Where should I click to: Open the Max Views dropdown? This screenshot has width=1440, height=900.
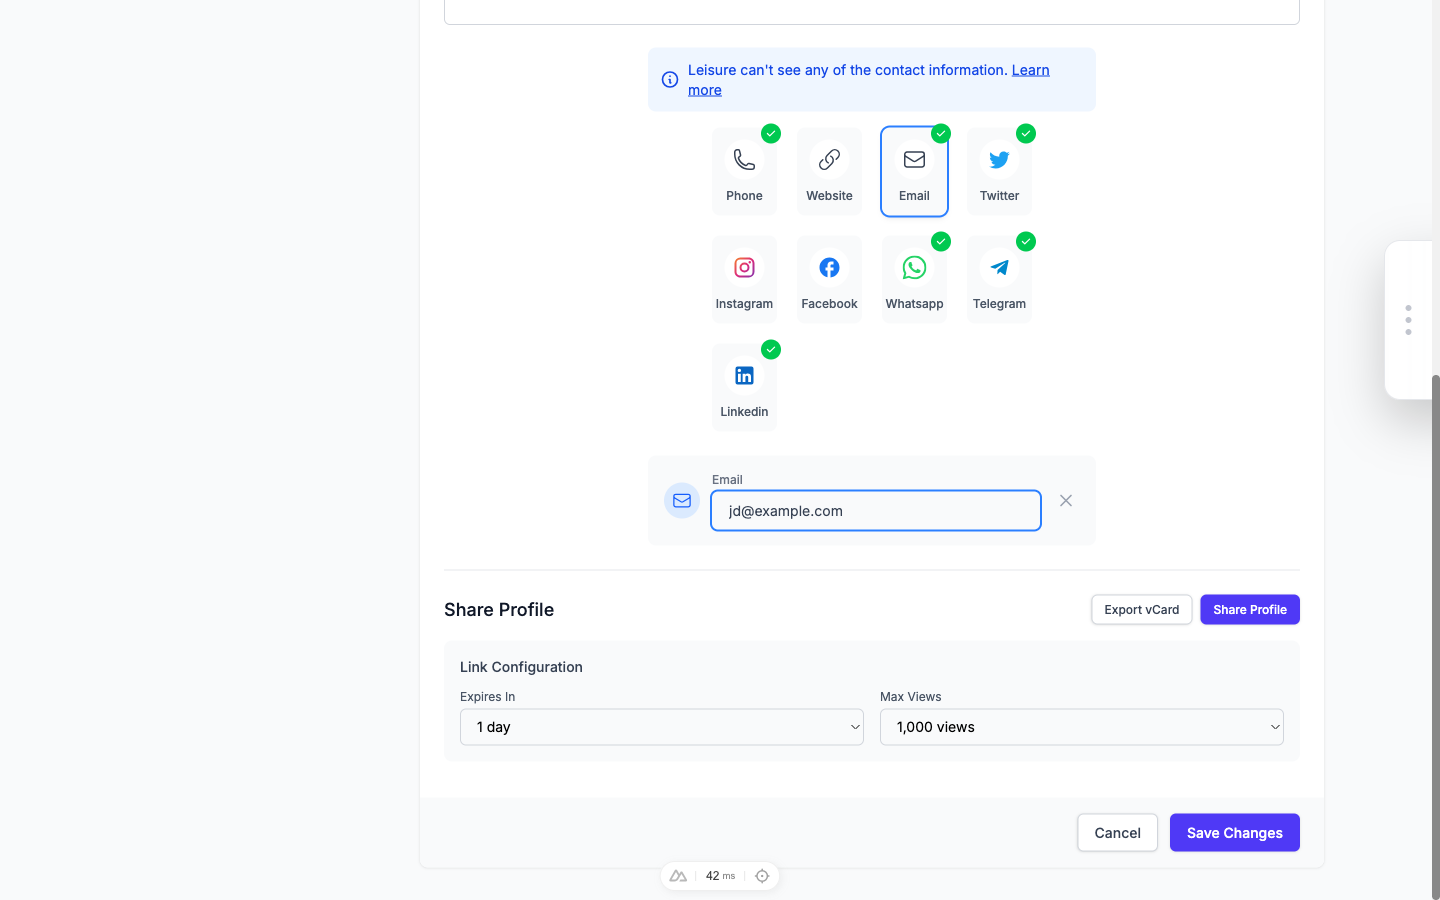[x=1082, y=727]
